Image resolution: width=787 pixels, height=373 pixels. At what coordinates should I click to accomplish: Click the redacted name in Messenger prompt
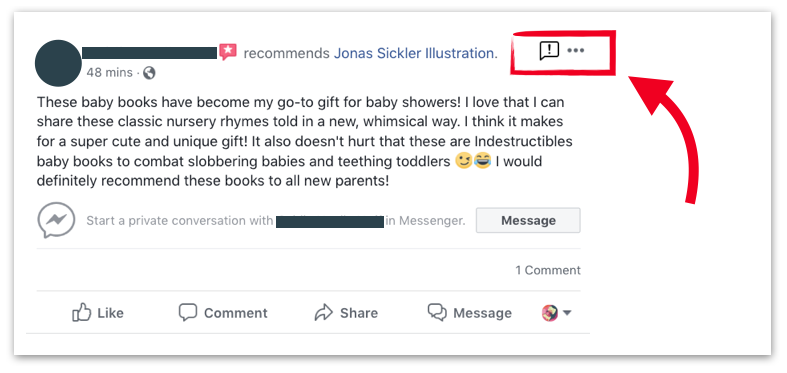330,221
